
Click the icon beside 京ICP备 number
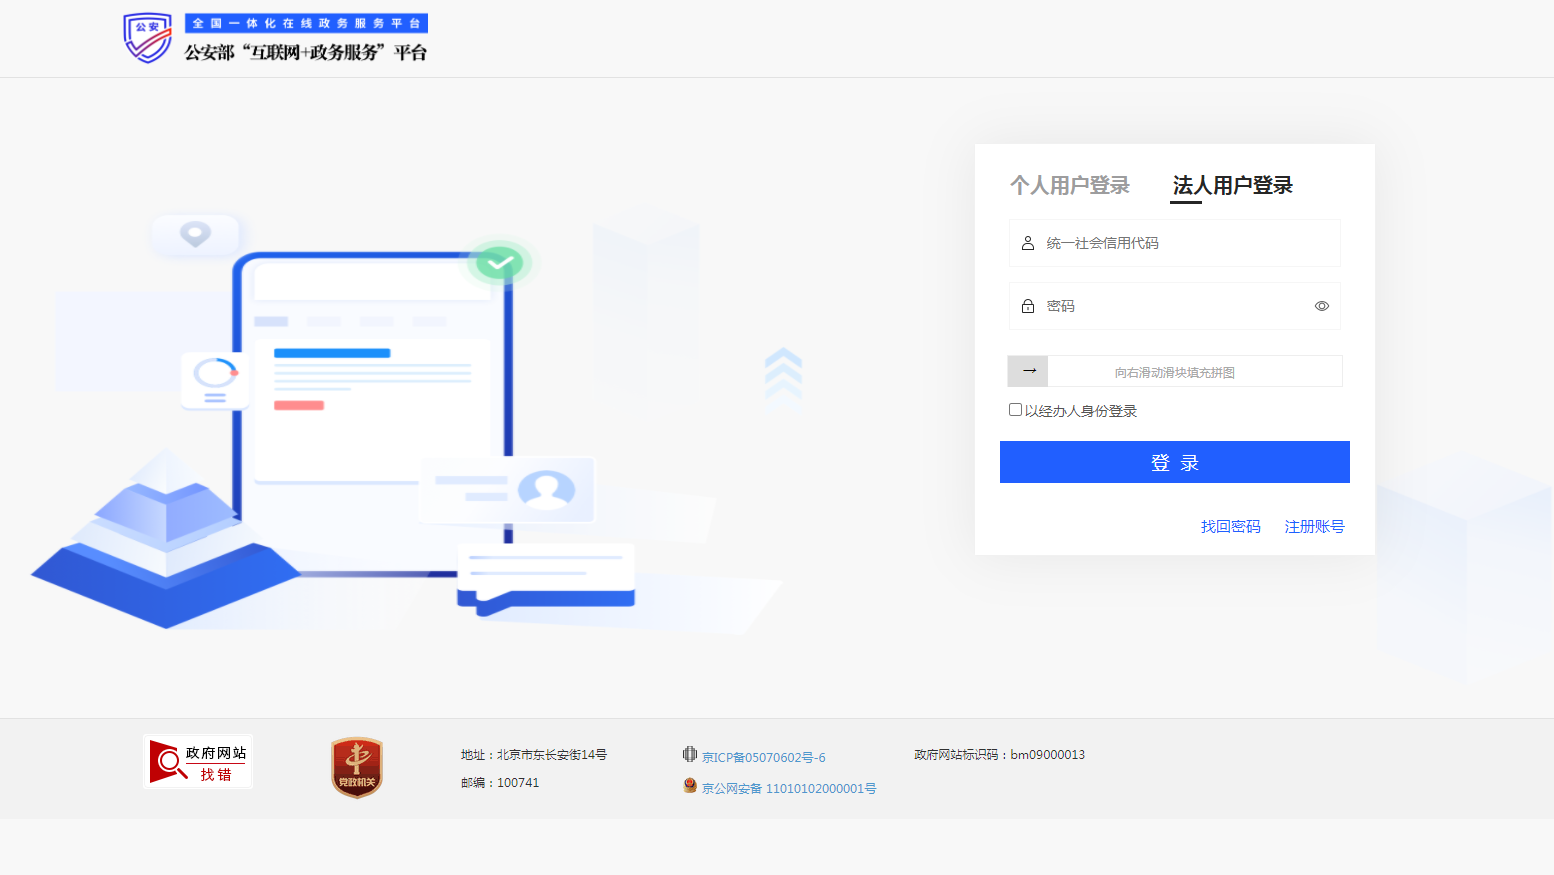coord(690,755)
